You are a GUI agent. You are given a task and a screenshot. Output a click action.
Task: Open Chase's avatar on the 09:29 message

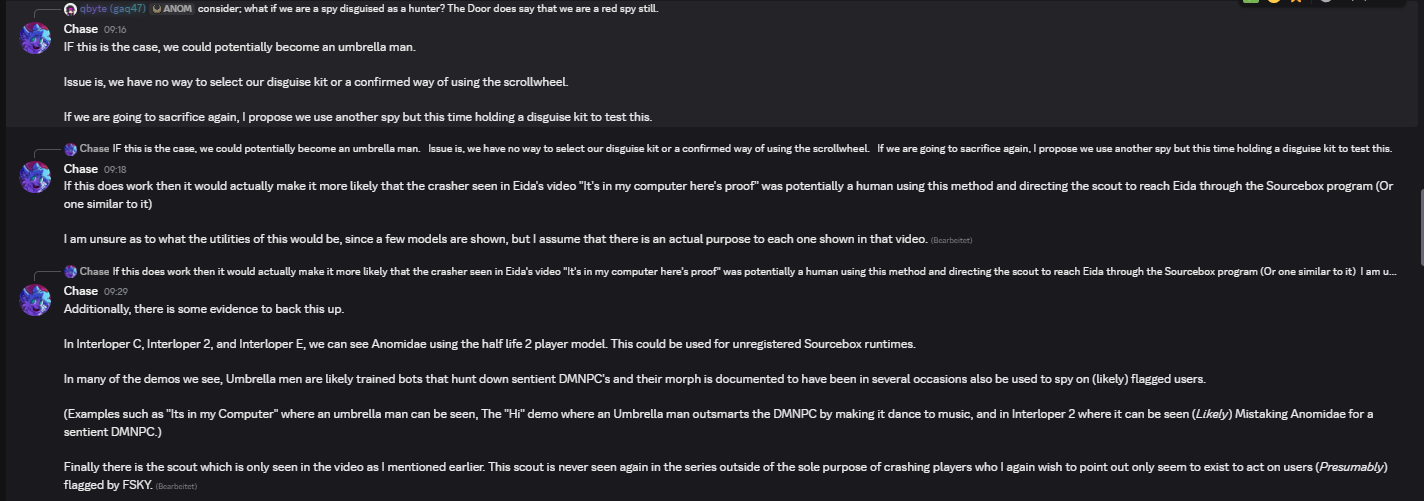click(36, 300)
